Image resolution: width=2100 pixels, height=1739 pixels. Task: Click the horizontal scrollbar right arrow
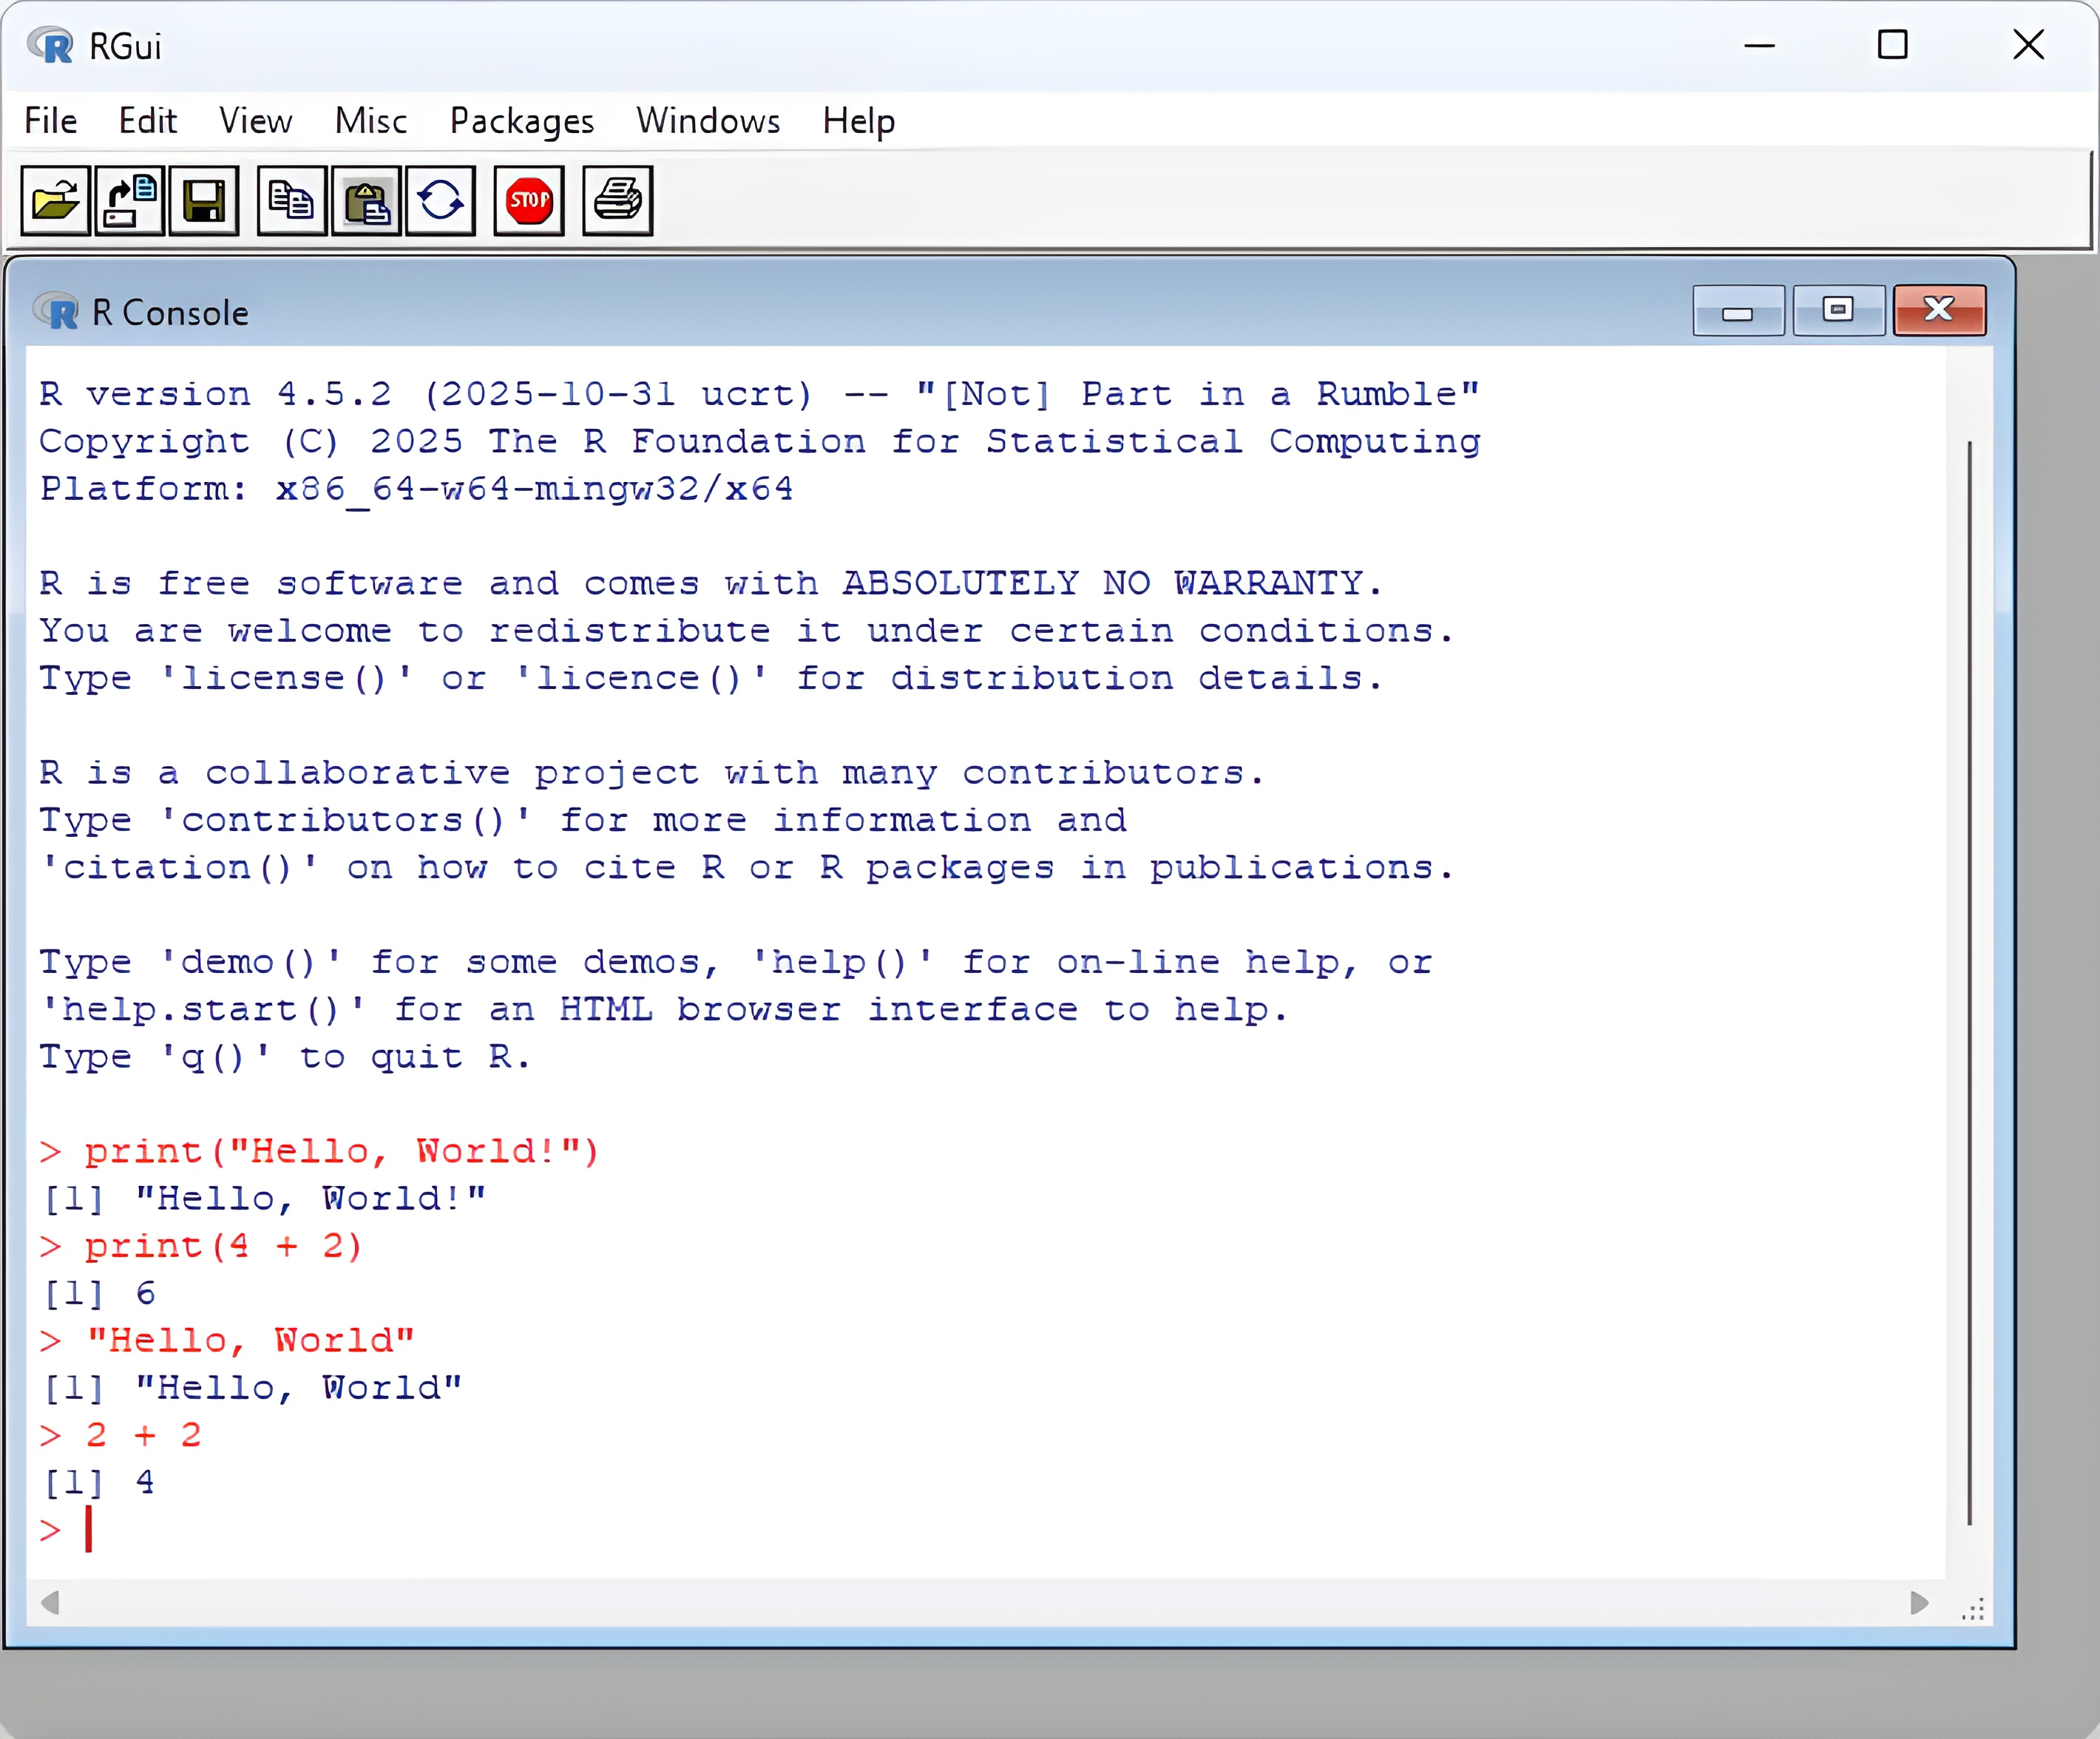[1918, 1603]
